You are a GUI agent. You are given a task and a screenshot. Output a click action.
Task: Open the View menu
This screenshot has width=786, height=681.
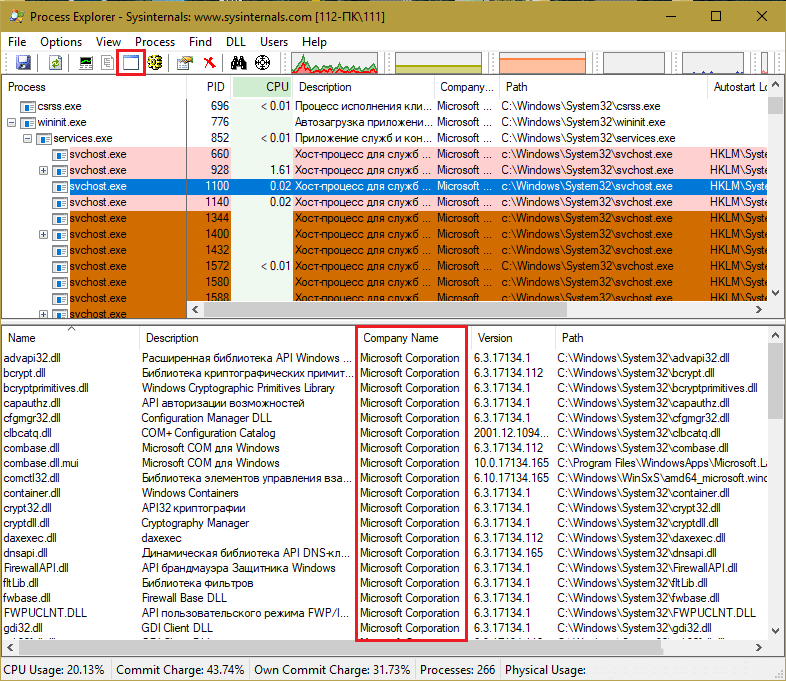[108, 42]
